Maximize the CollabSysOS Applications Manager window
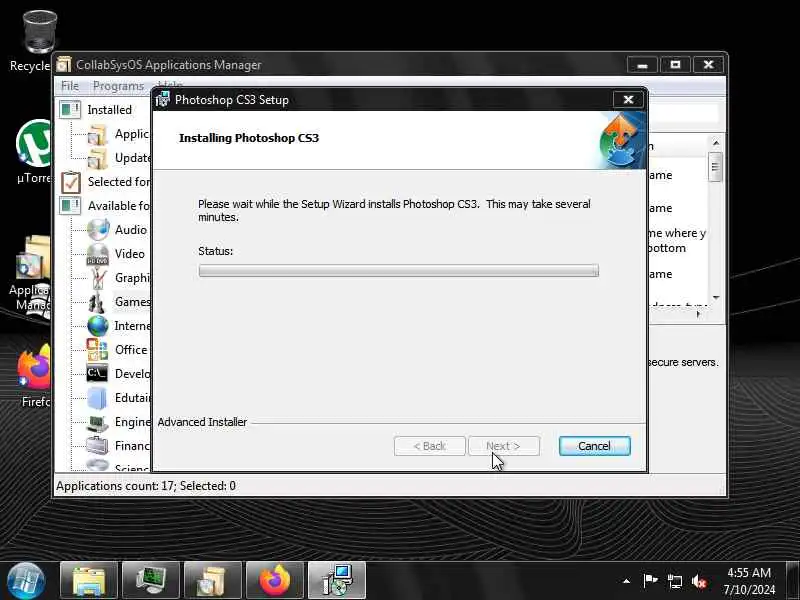This screenshot has width=800, height=600. coord(675,65)
